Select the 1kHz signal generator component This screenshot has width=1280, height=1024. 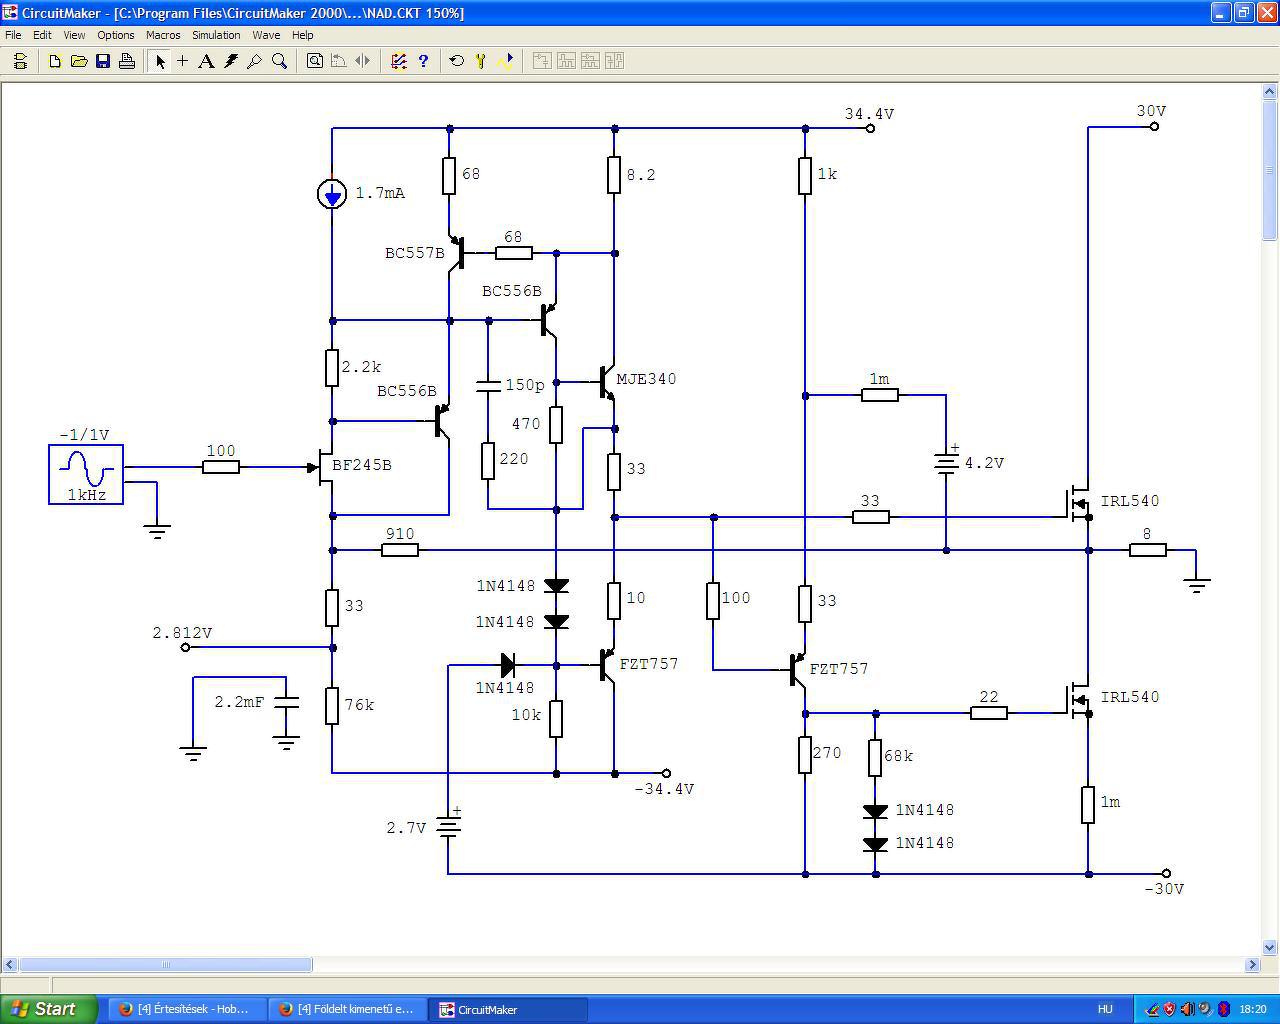[86, 474]
